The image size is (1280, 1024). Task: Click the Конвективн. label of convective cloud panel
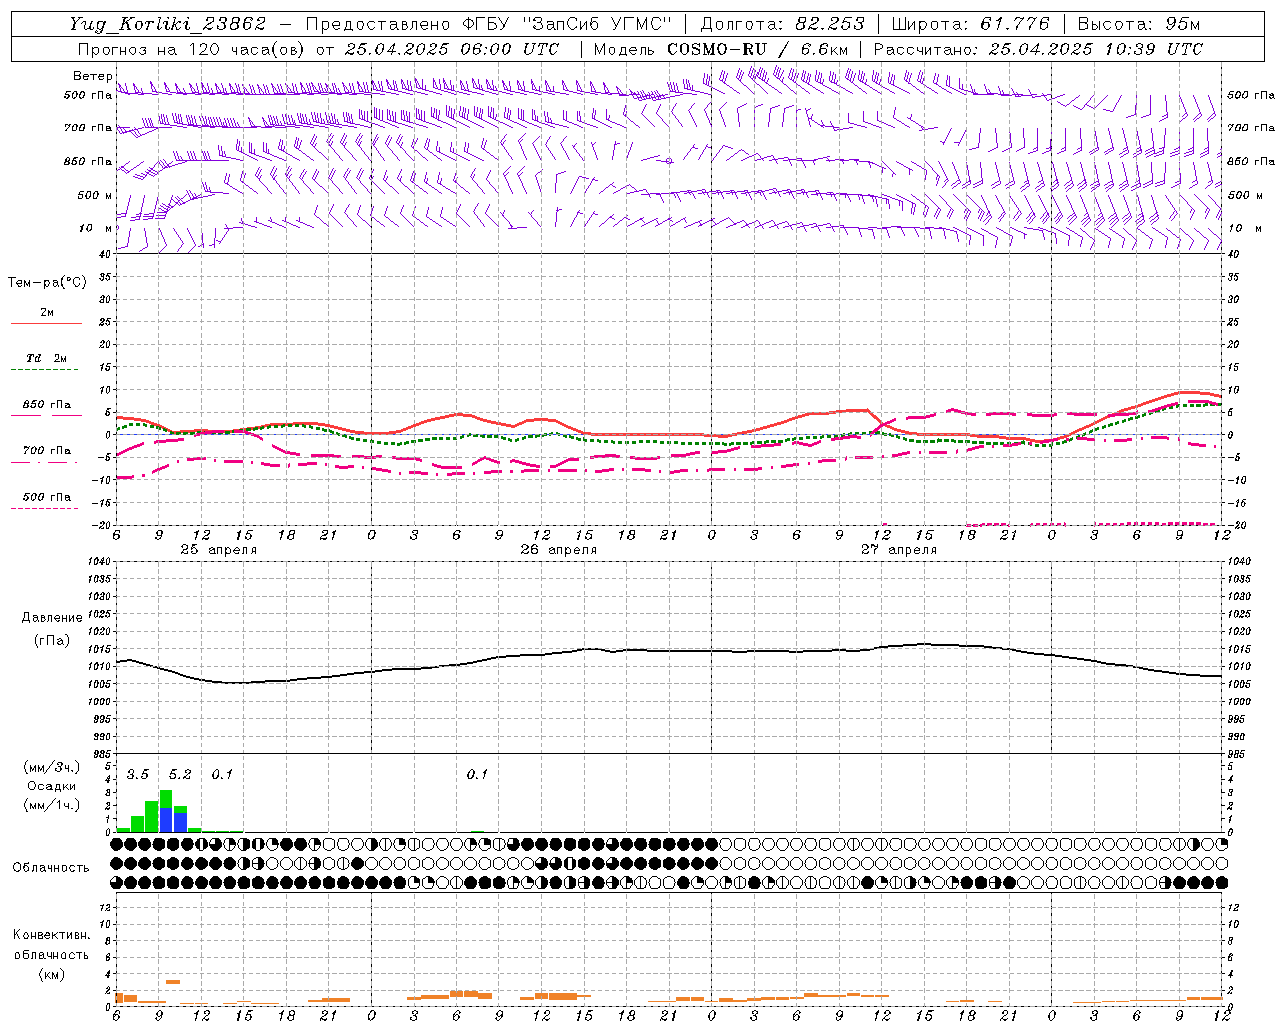[52, 935]
